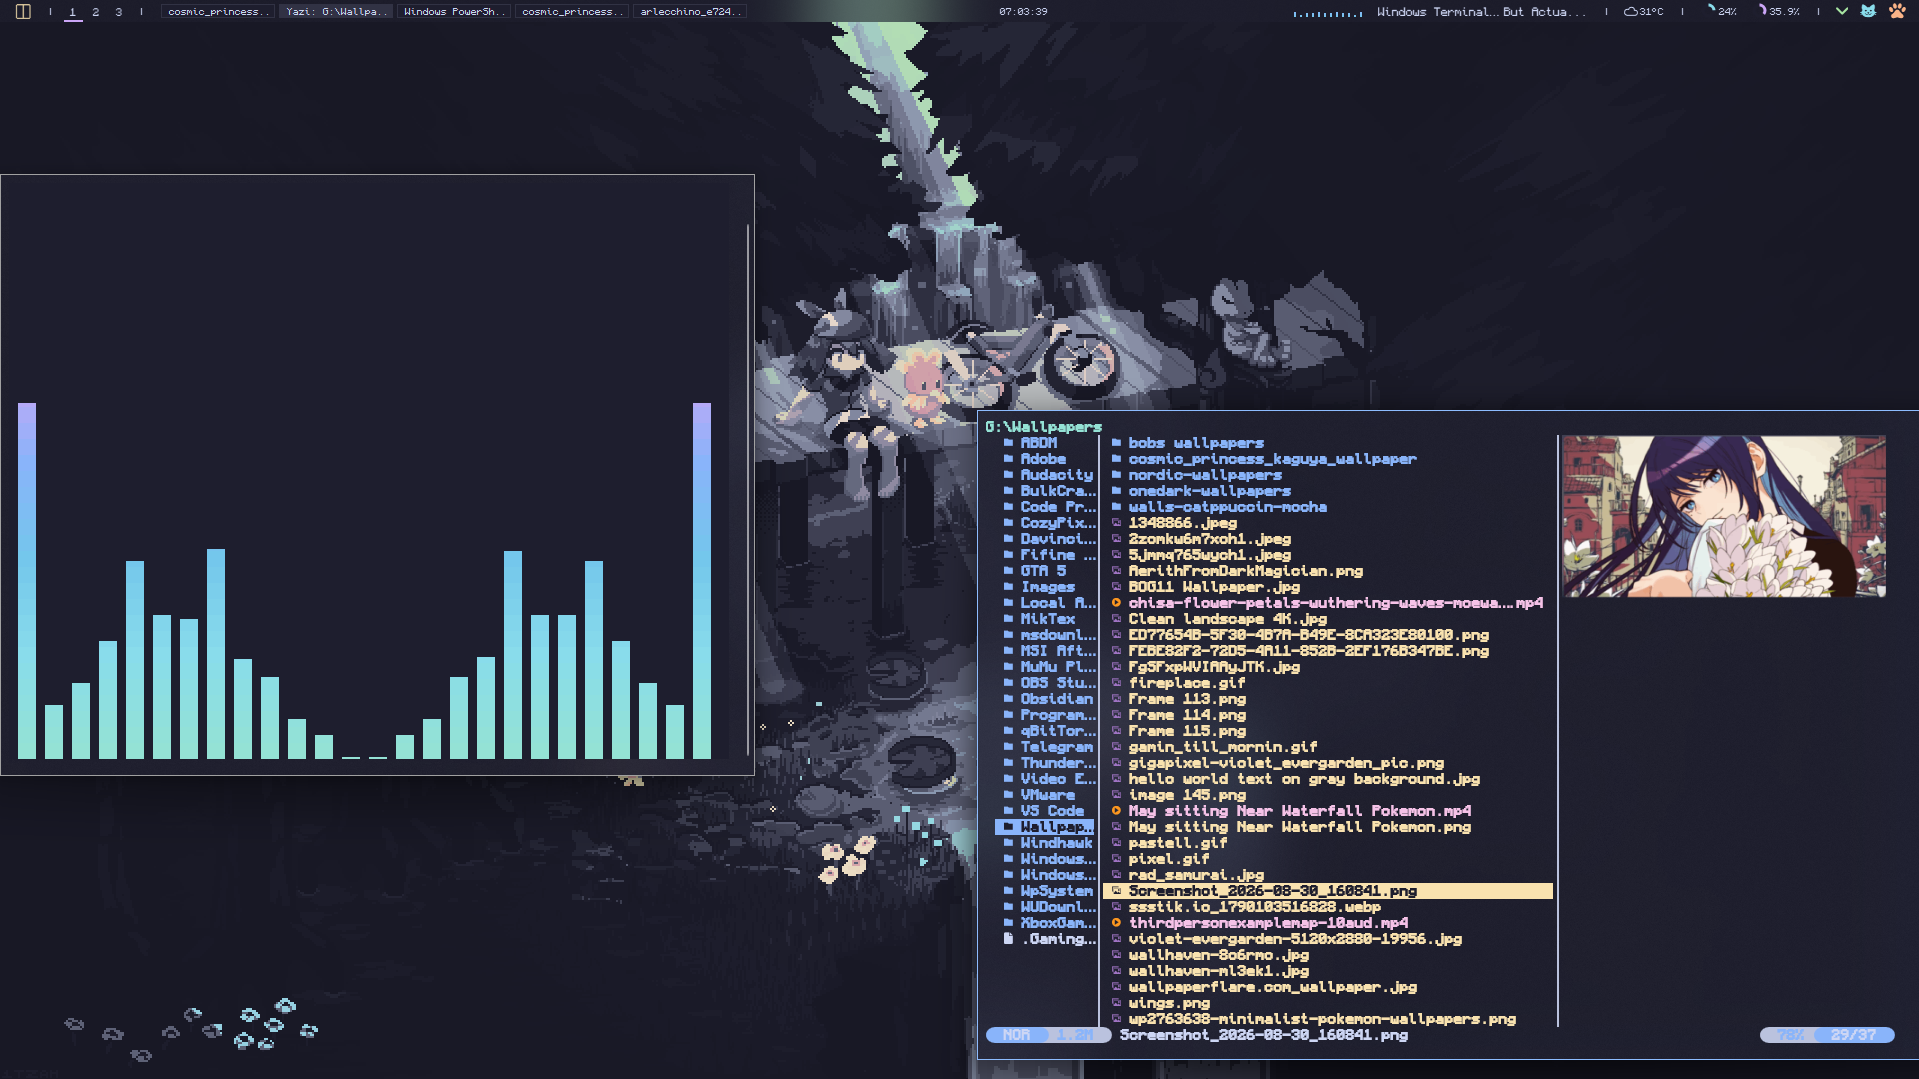This screenshot has width=1919, height=1079.
Task: Click the split-layout icon in the top bar
Action: (x=23, y=11)
